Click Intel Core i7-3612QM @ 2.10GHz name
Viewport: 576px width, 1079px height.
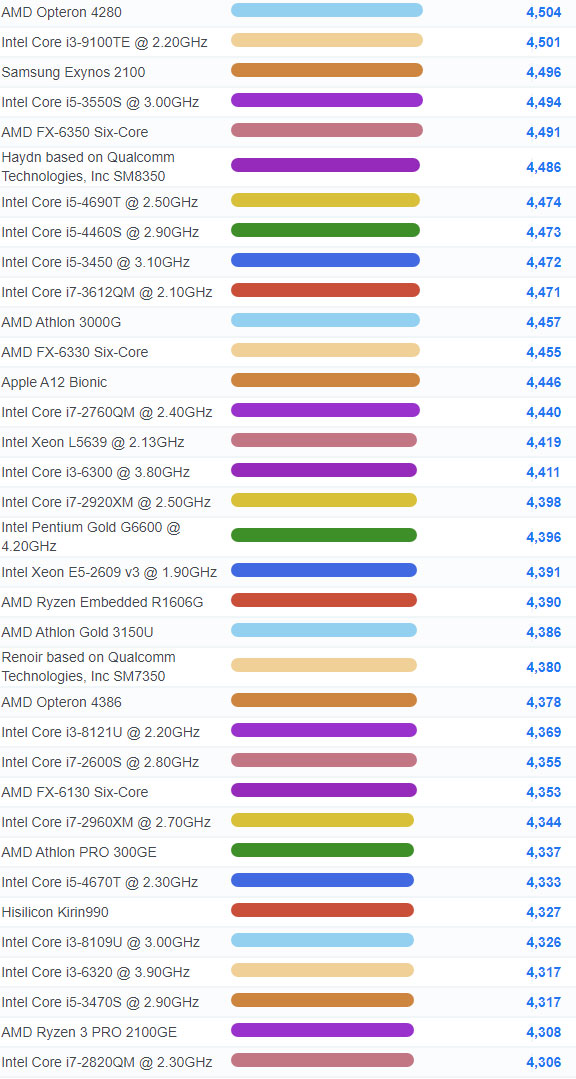[x=107, y=292]
